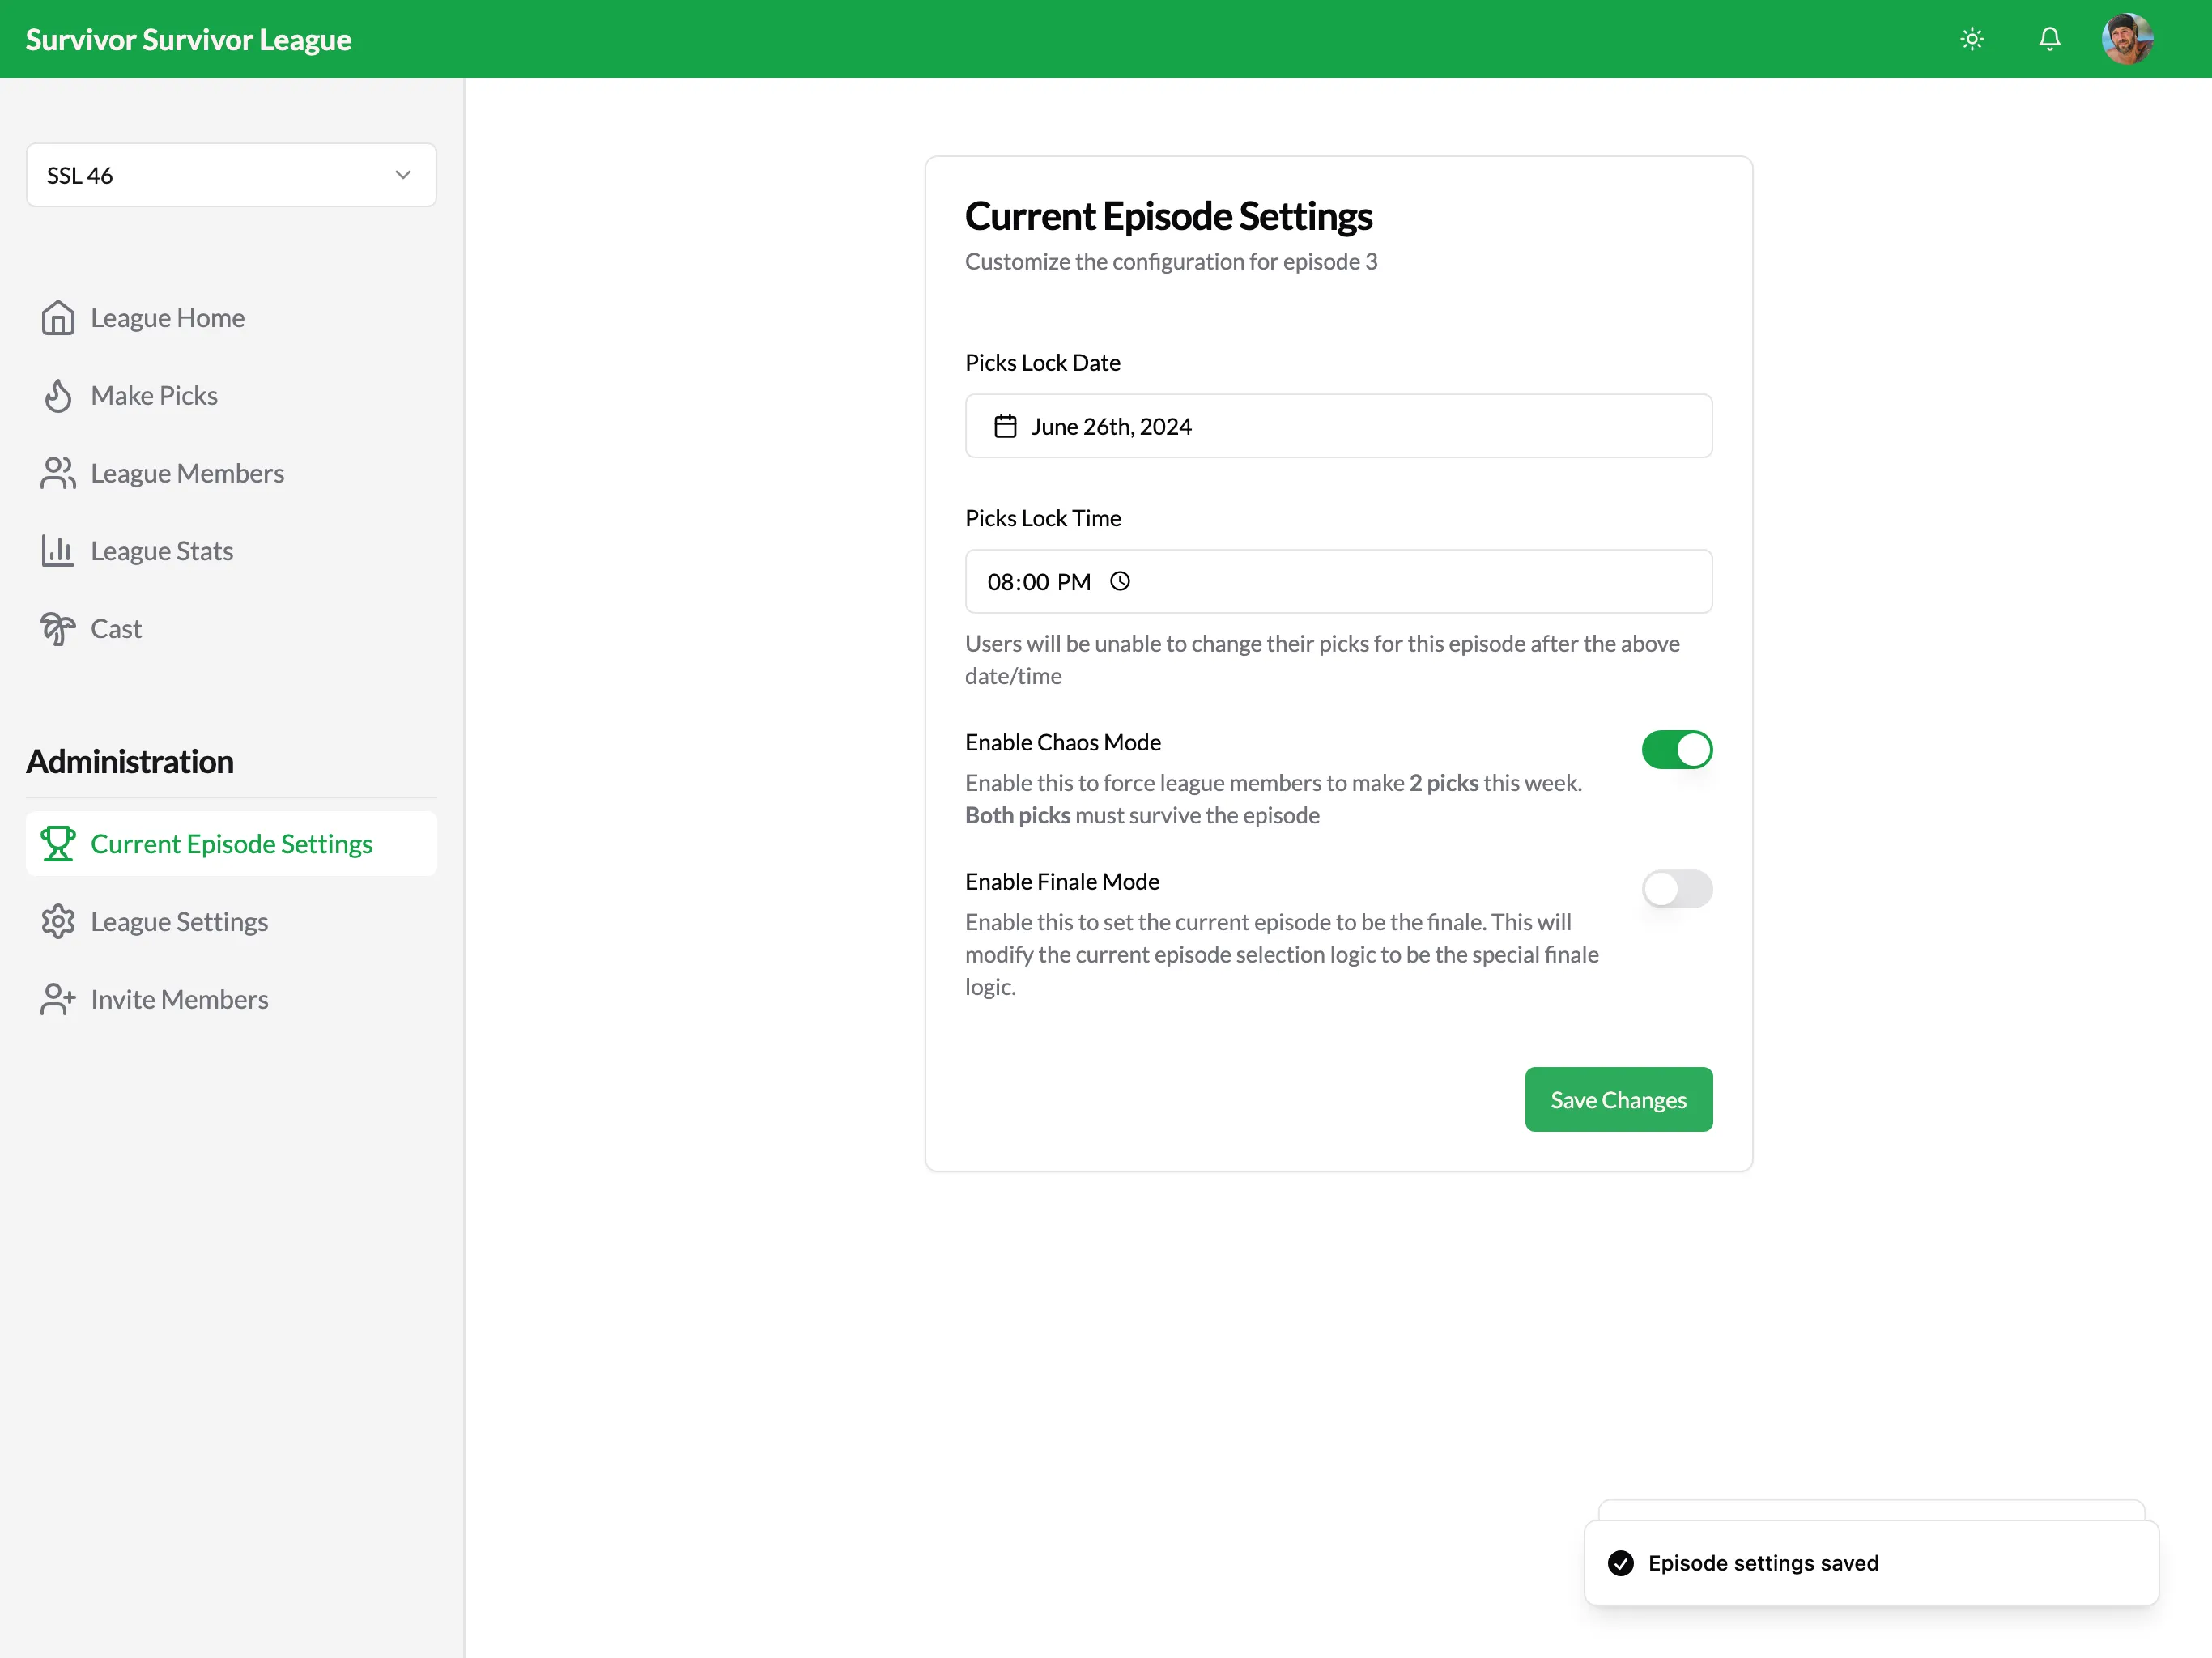Click the notification bell icon
This screenshot has width=2212, height=1658.
(x=2050, y=38)
